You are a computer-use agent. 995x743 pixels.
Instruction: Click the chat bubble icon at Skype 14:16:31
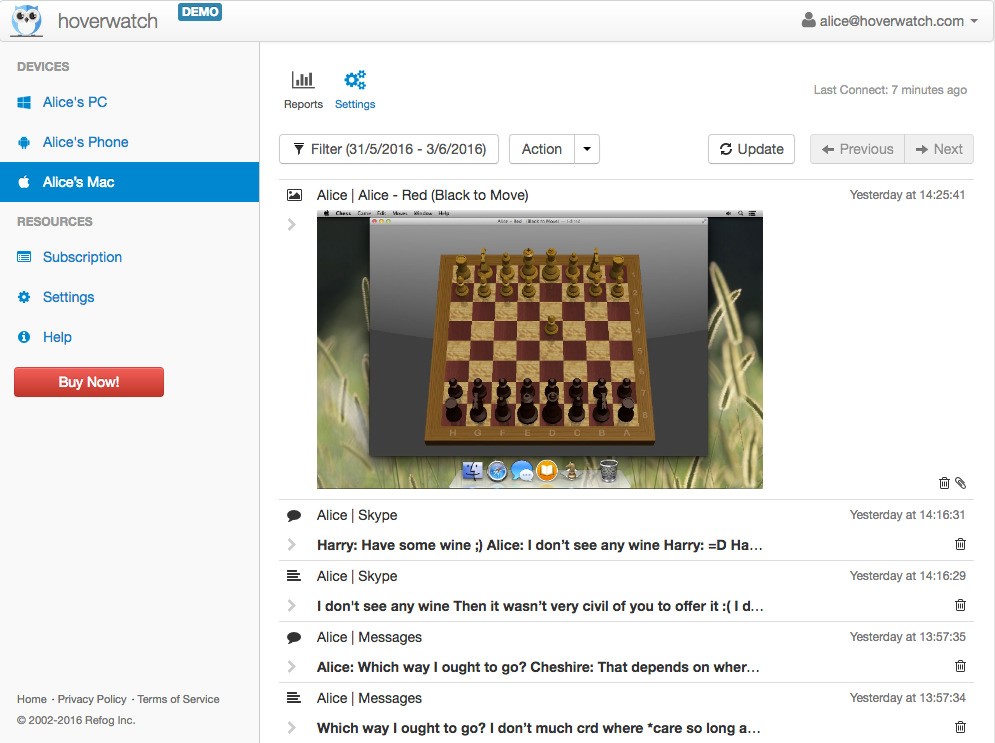coord(294,515)
